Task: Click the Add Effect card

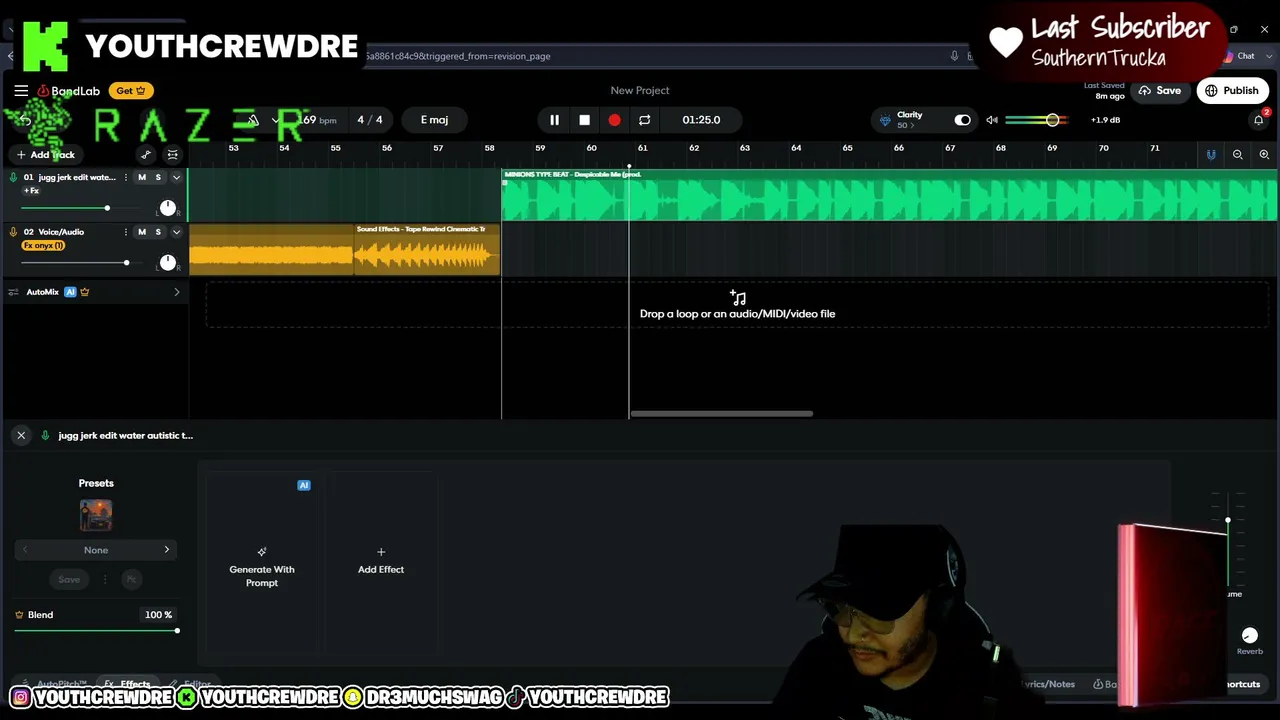Action: click(x=381, y=566)
